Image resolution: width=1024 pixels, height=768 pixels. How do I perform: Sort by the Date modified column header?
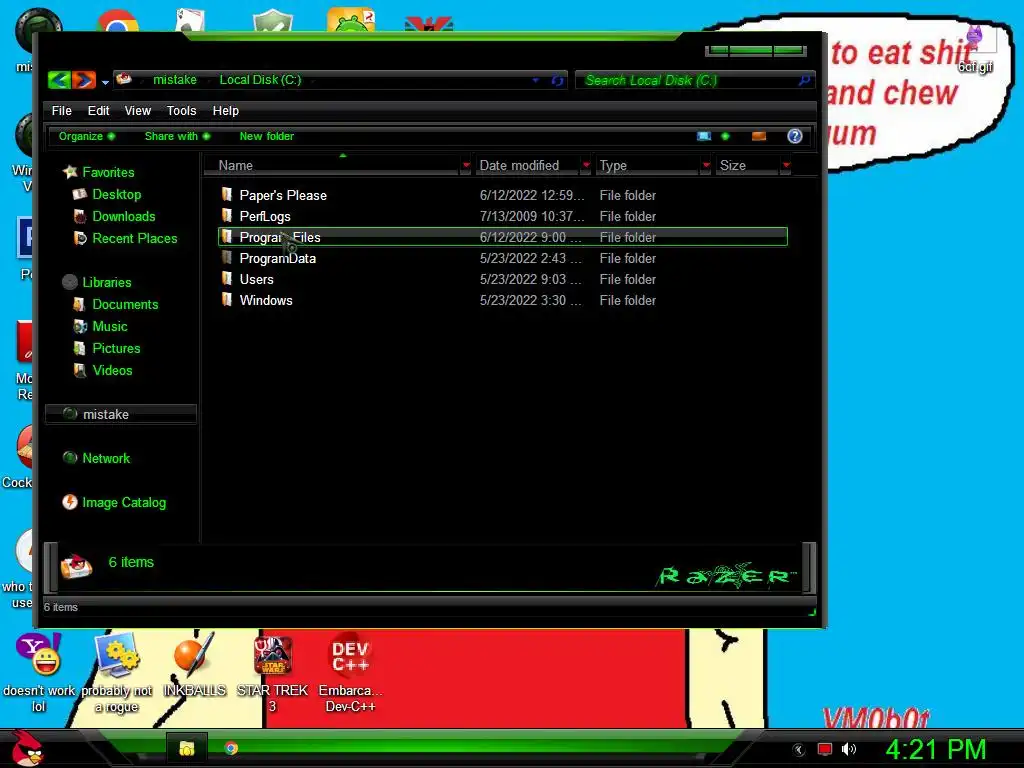click(x=528, y=165)
